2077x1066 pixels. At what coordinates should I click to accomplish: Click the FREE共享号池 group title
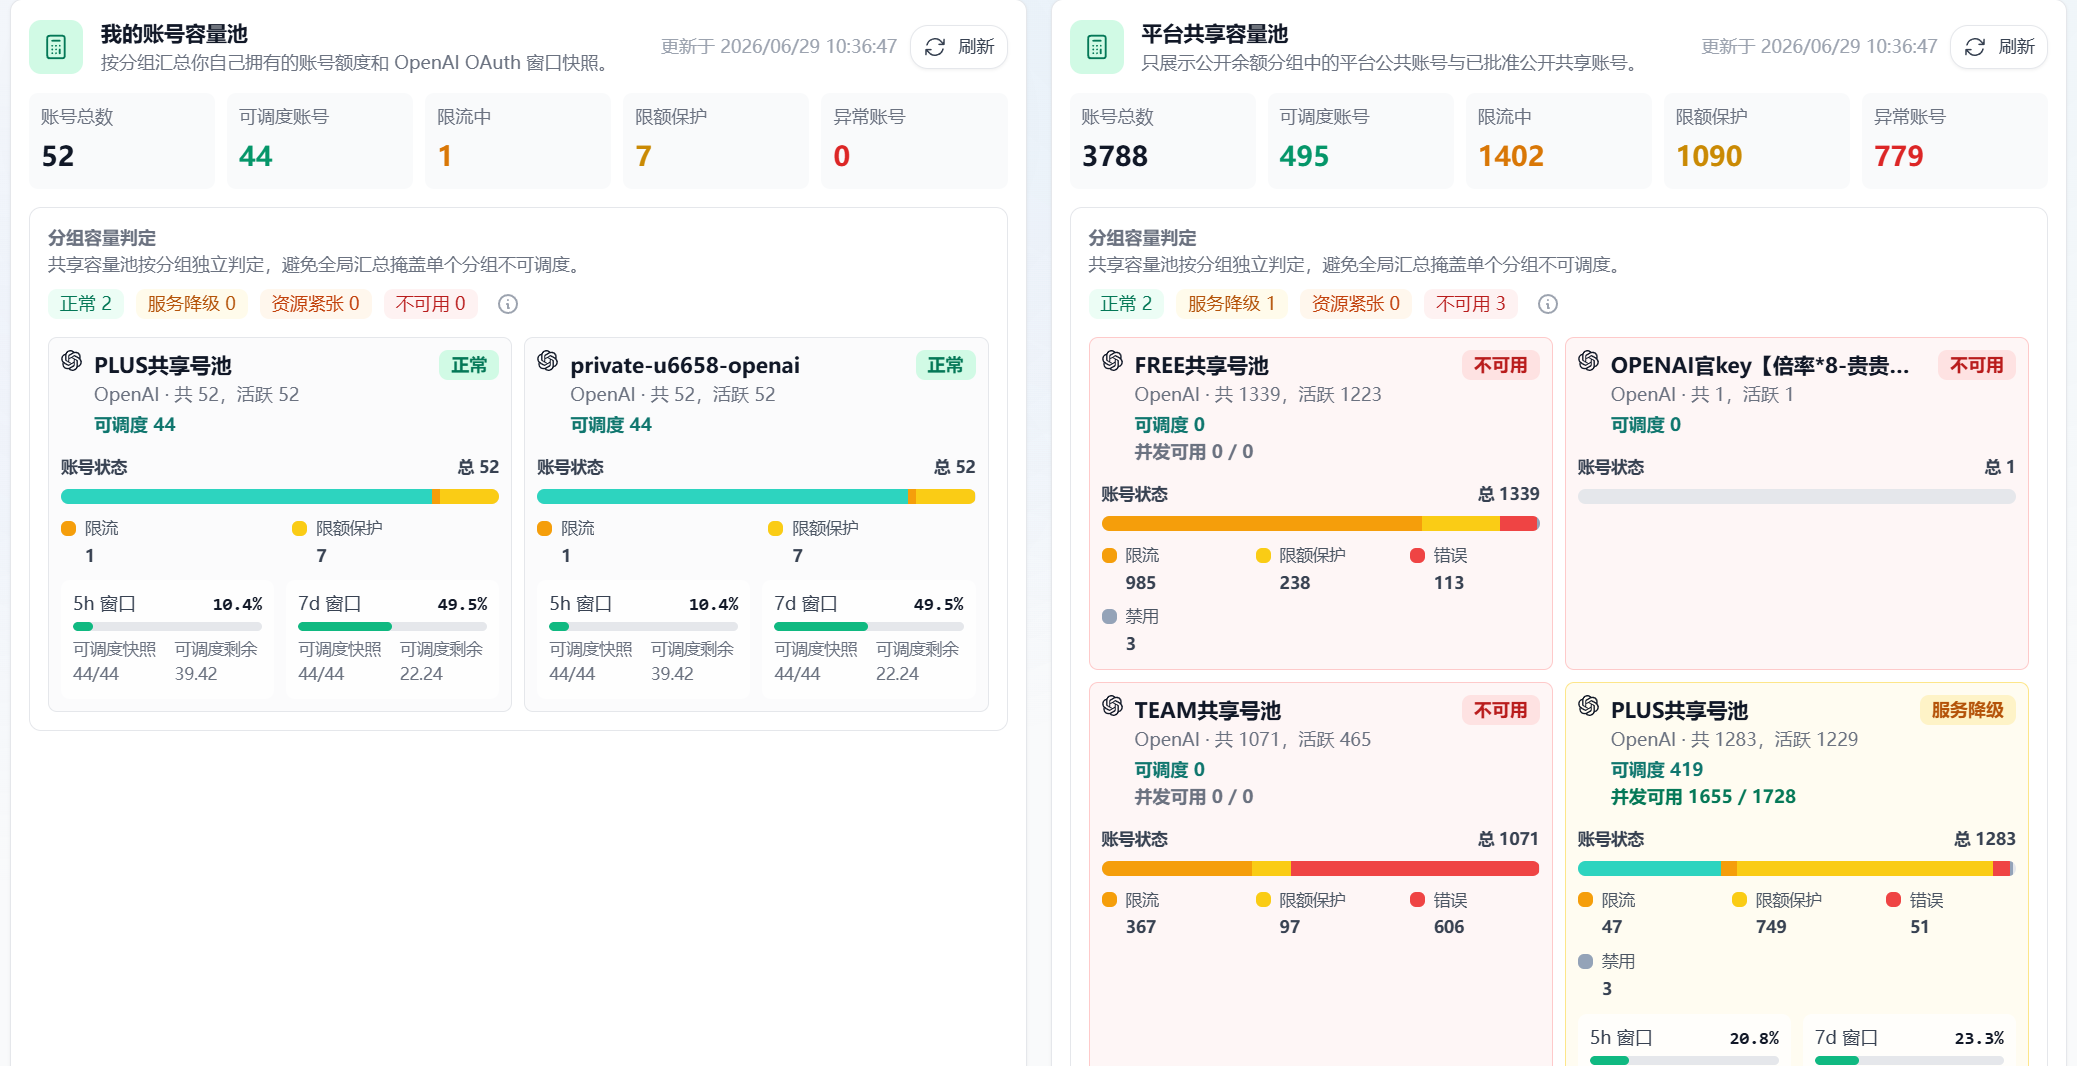(x=1201, y=366)
